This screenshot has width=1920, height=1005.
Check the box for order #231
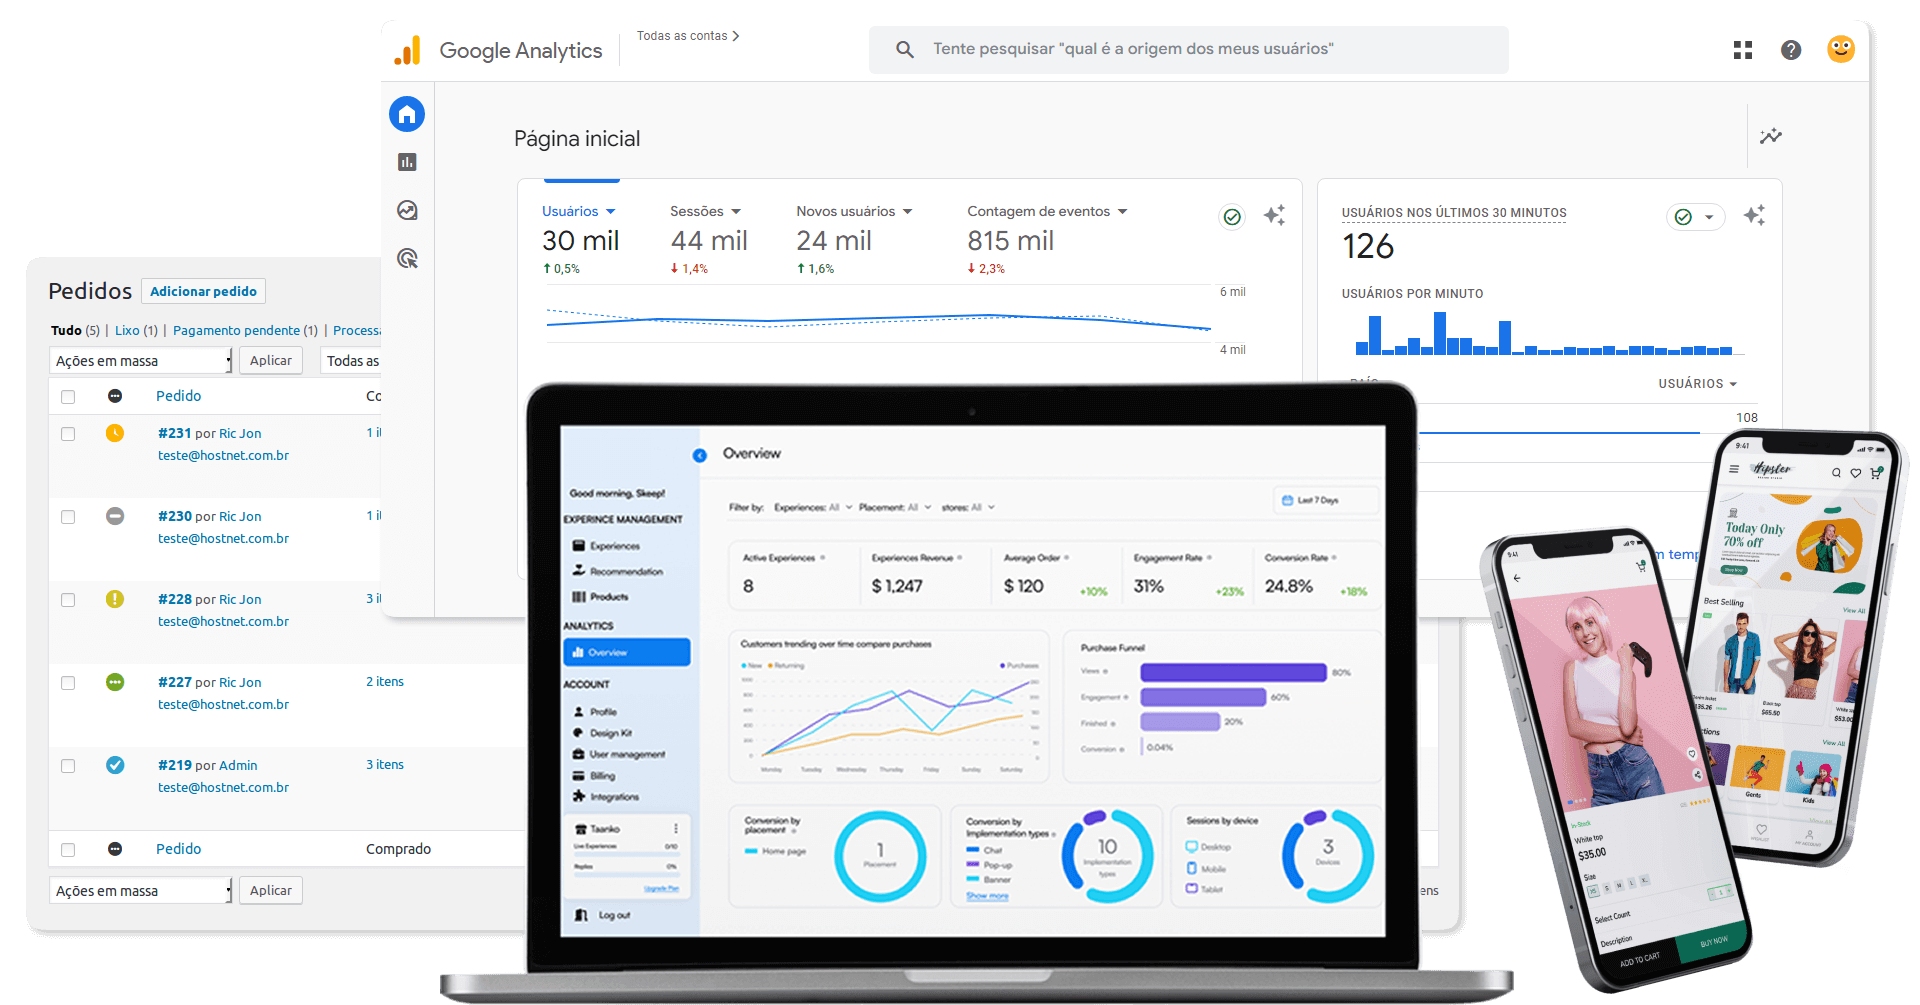point(68,434)
